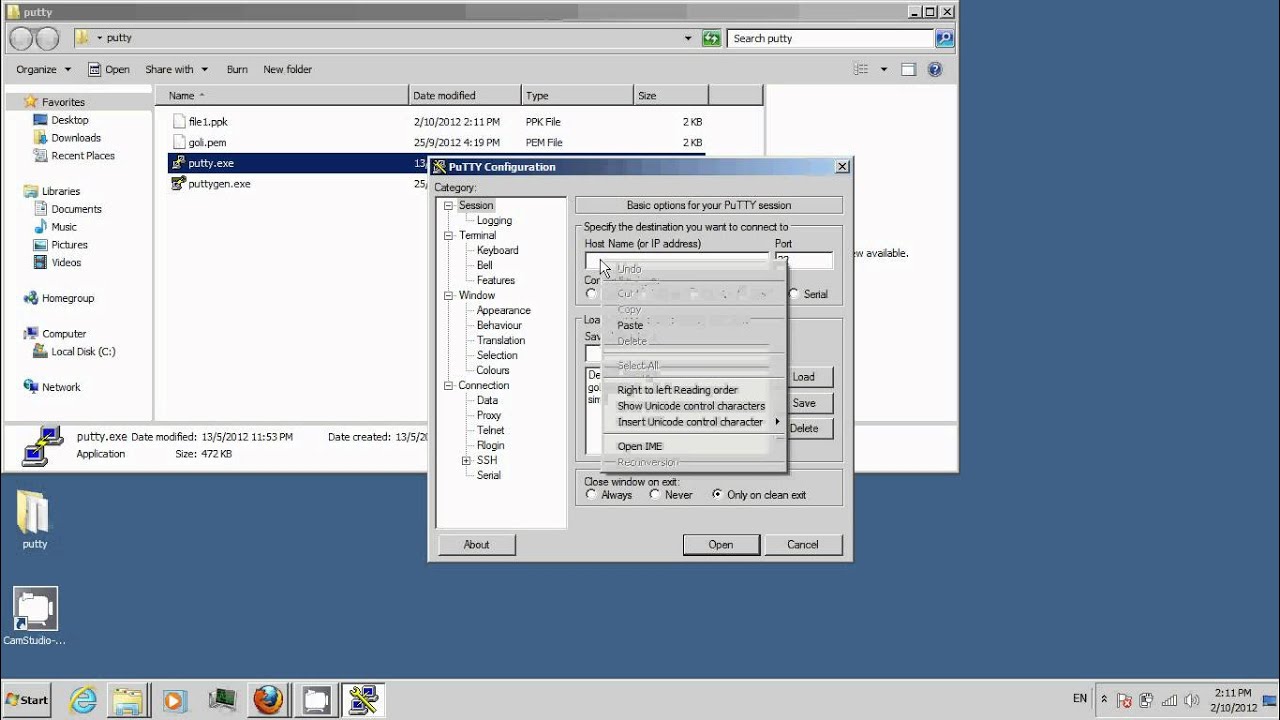Image resolution: width=1280 pixels, height=720 pixels.
Task: Select Right to left Reading order
Action: pos(693,390)
